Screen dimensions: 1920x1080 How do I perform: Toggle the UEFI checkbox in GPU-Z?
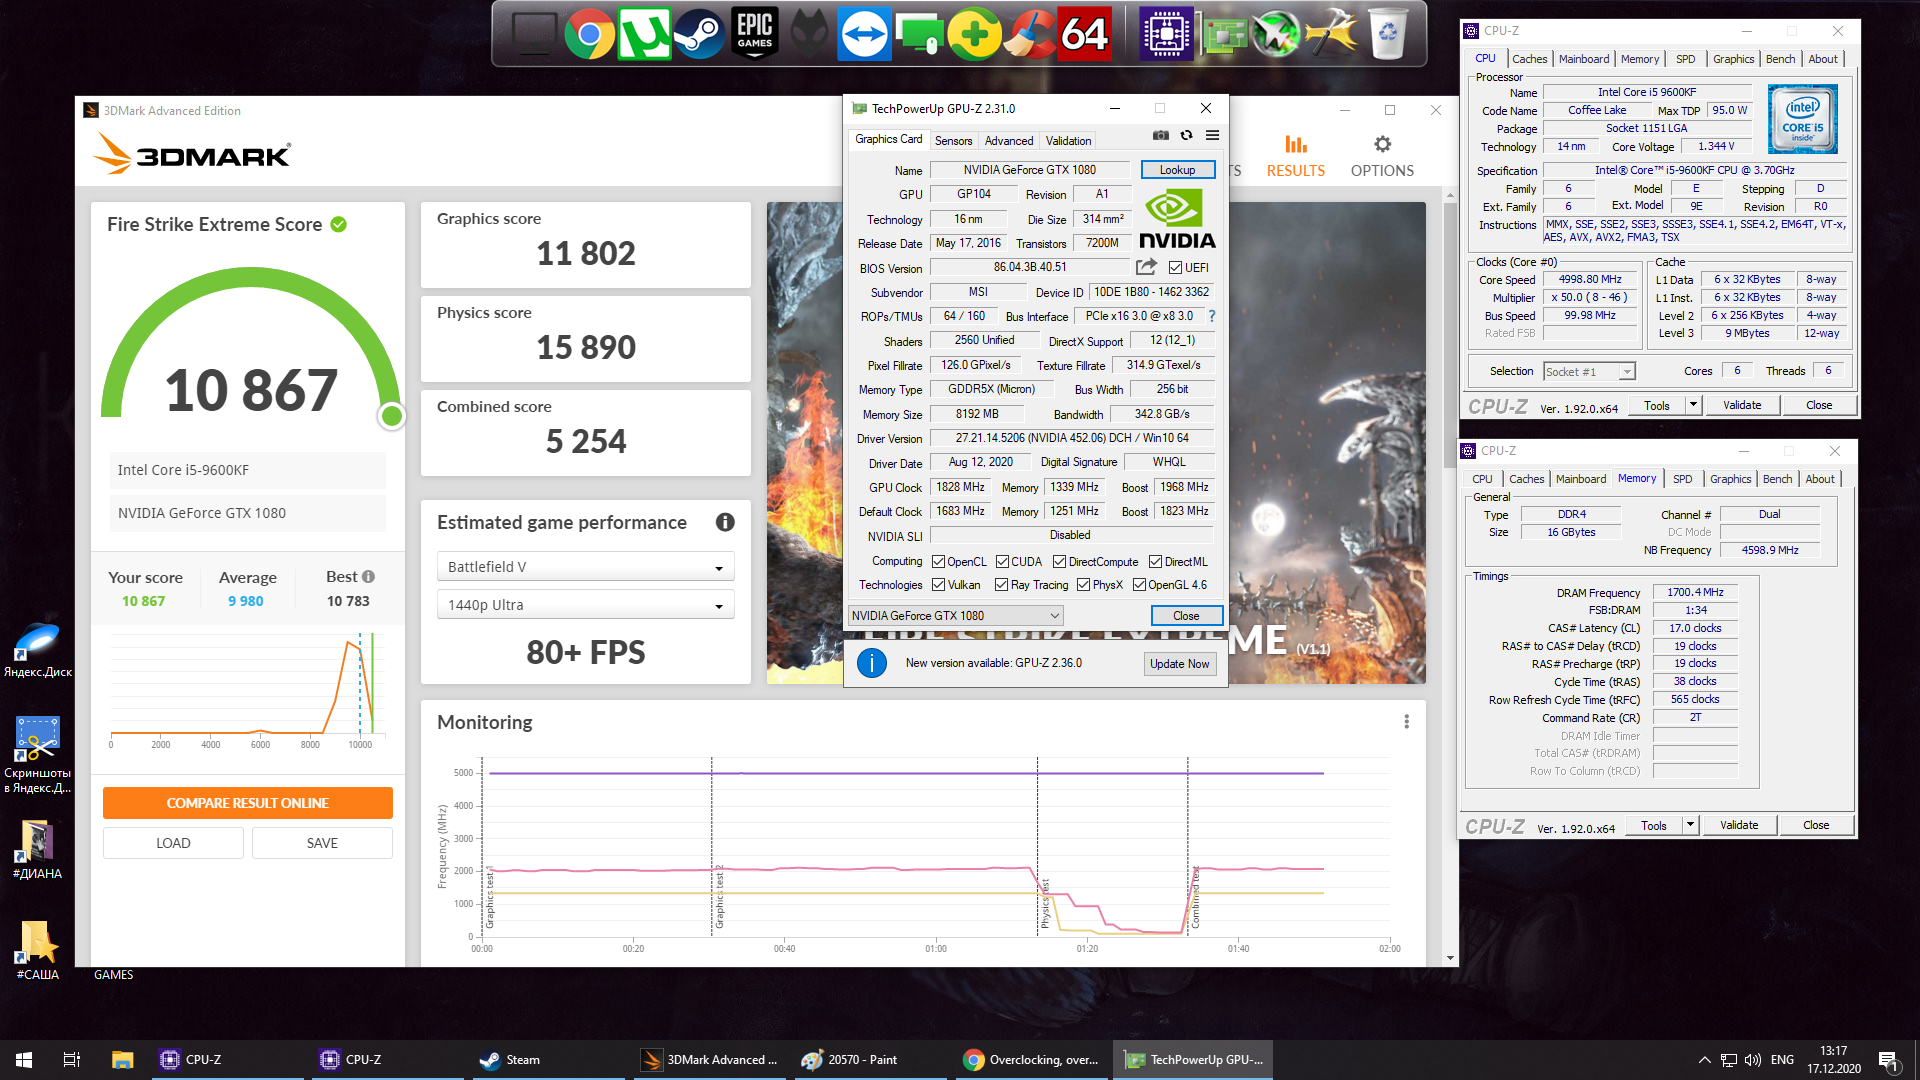coord(1175,268)
